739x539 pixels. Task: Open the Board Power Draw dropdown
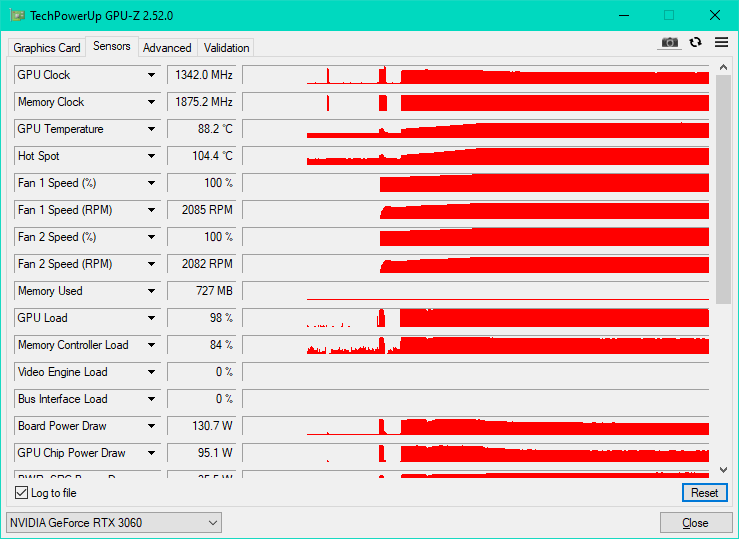[151, 426]
